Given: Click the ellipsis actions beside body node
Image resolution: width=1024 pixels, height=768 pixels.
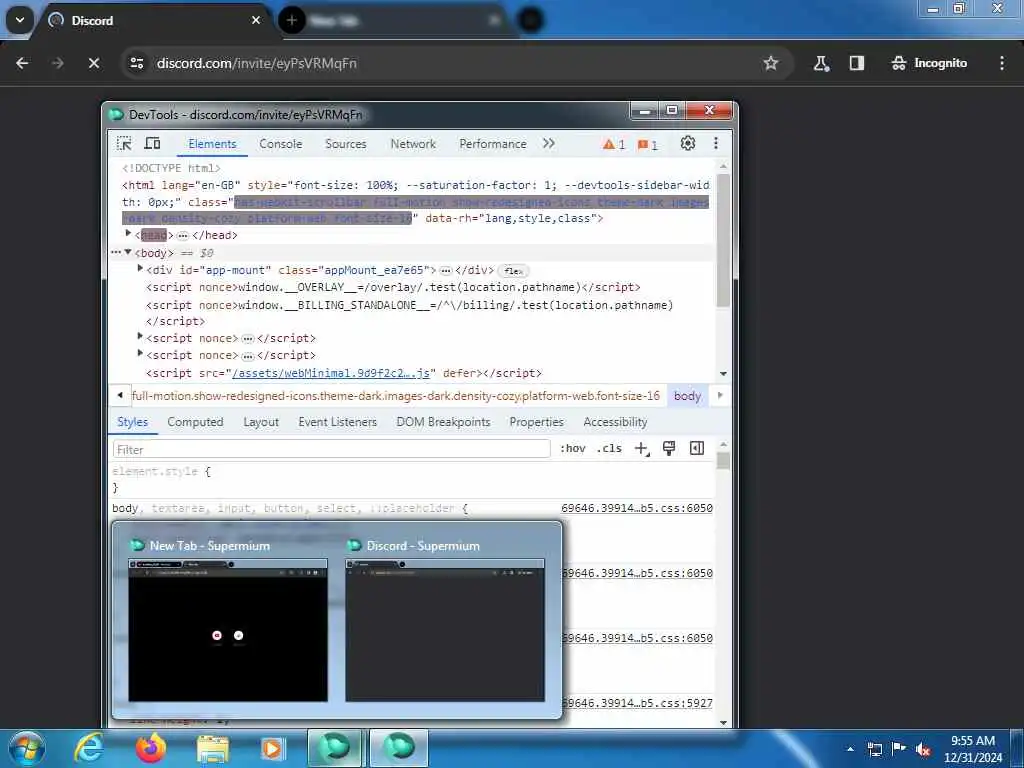Looking at the screenshot, I should 116,252.
